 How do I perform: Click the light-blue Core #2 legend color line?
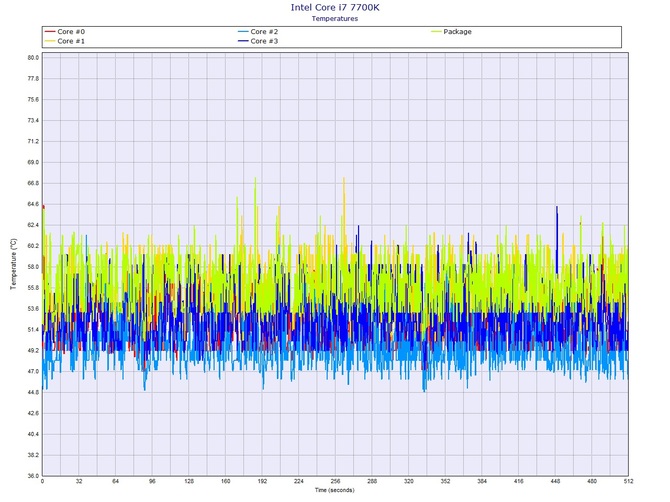(243, 32)
